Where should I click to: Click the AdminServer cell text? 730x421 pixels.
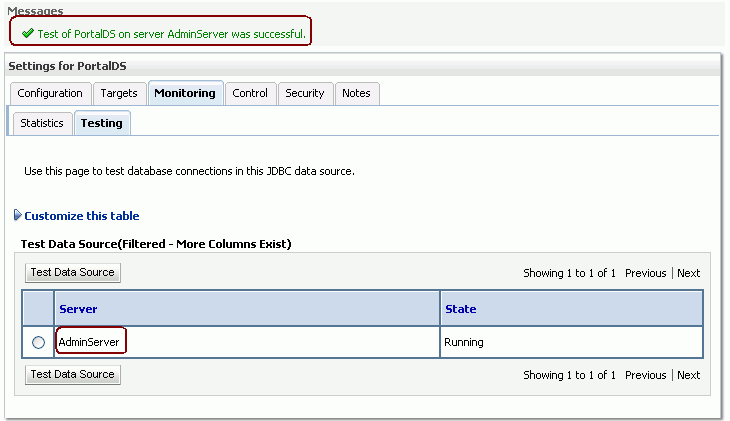[x=89, y=342]
